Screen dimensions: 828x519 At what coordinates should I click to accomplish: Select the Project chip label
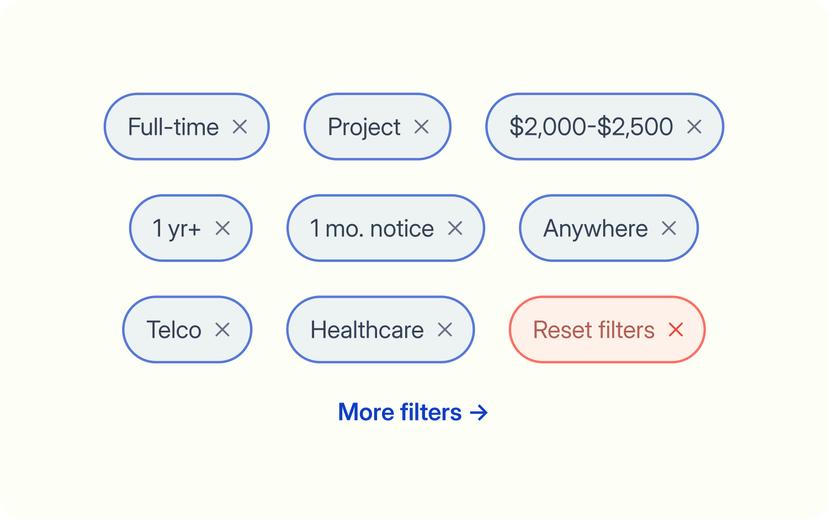tap(364, 128)
